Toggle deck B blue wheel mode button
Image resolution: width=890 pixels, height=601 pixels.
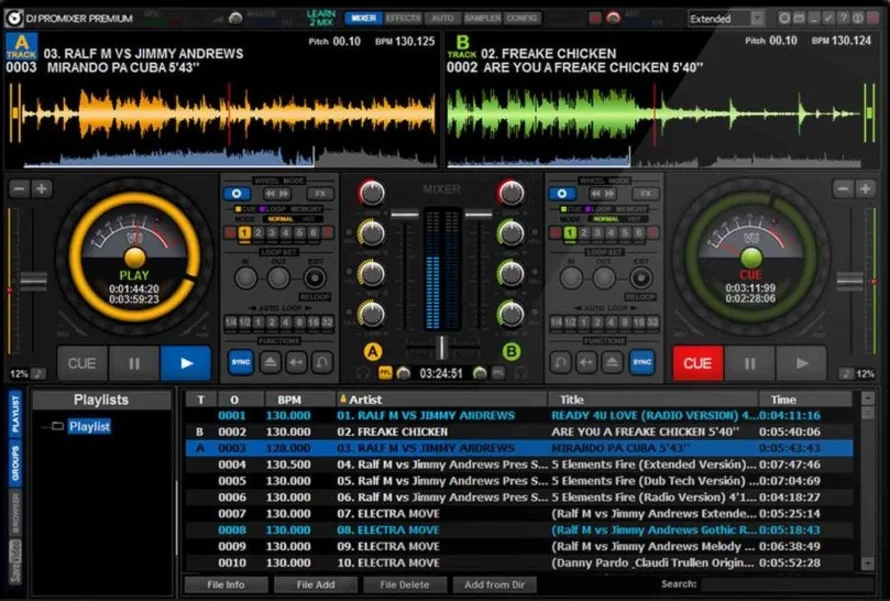pos(562,194)
